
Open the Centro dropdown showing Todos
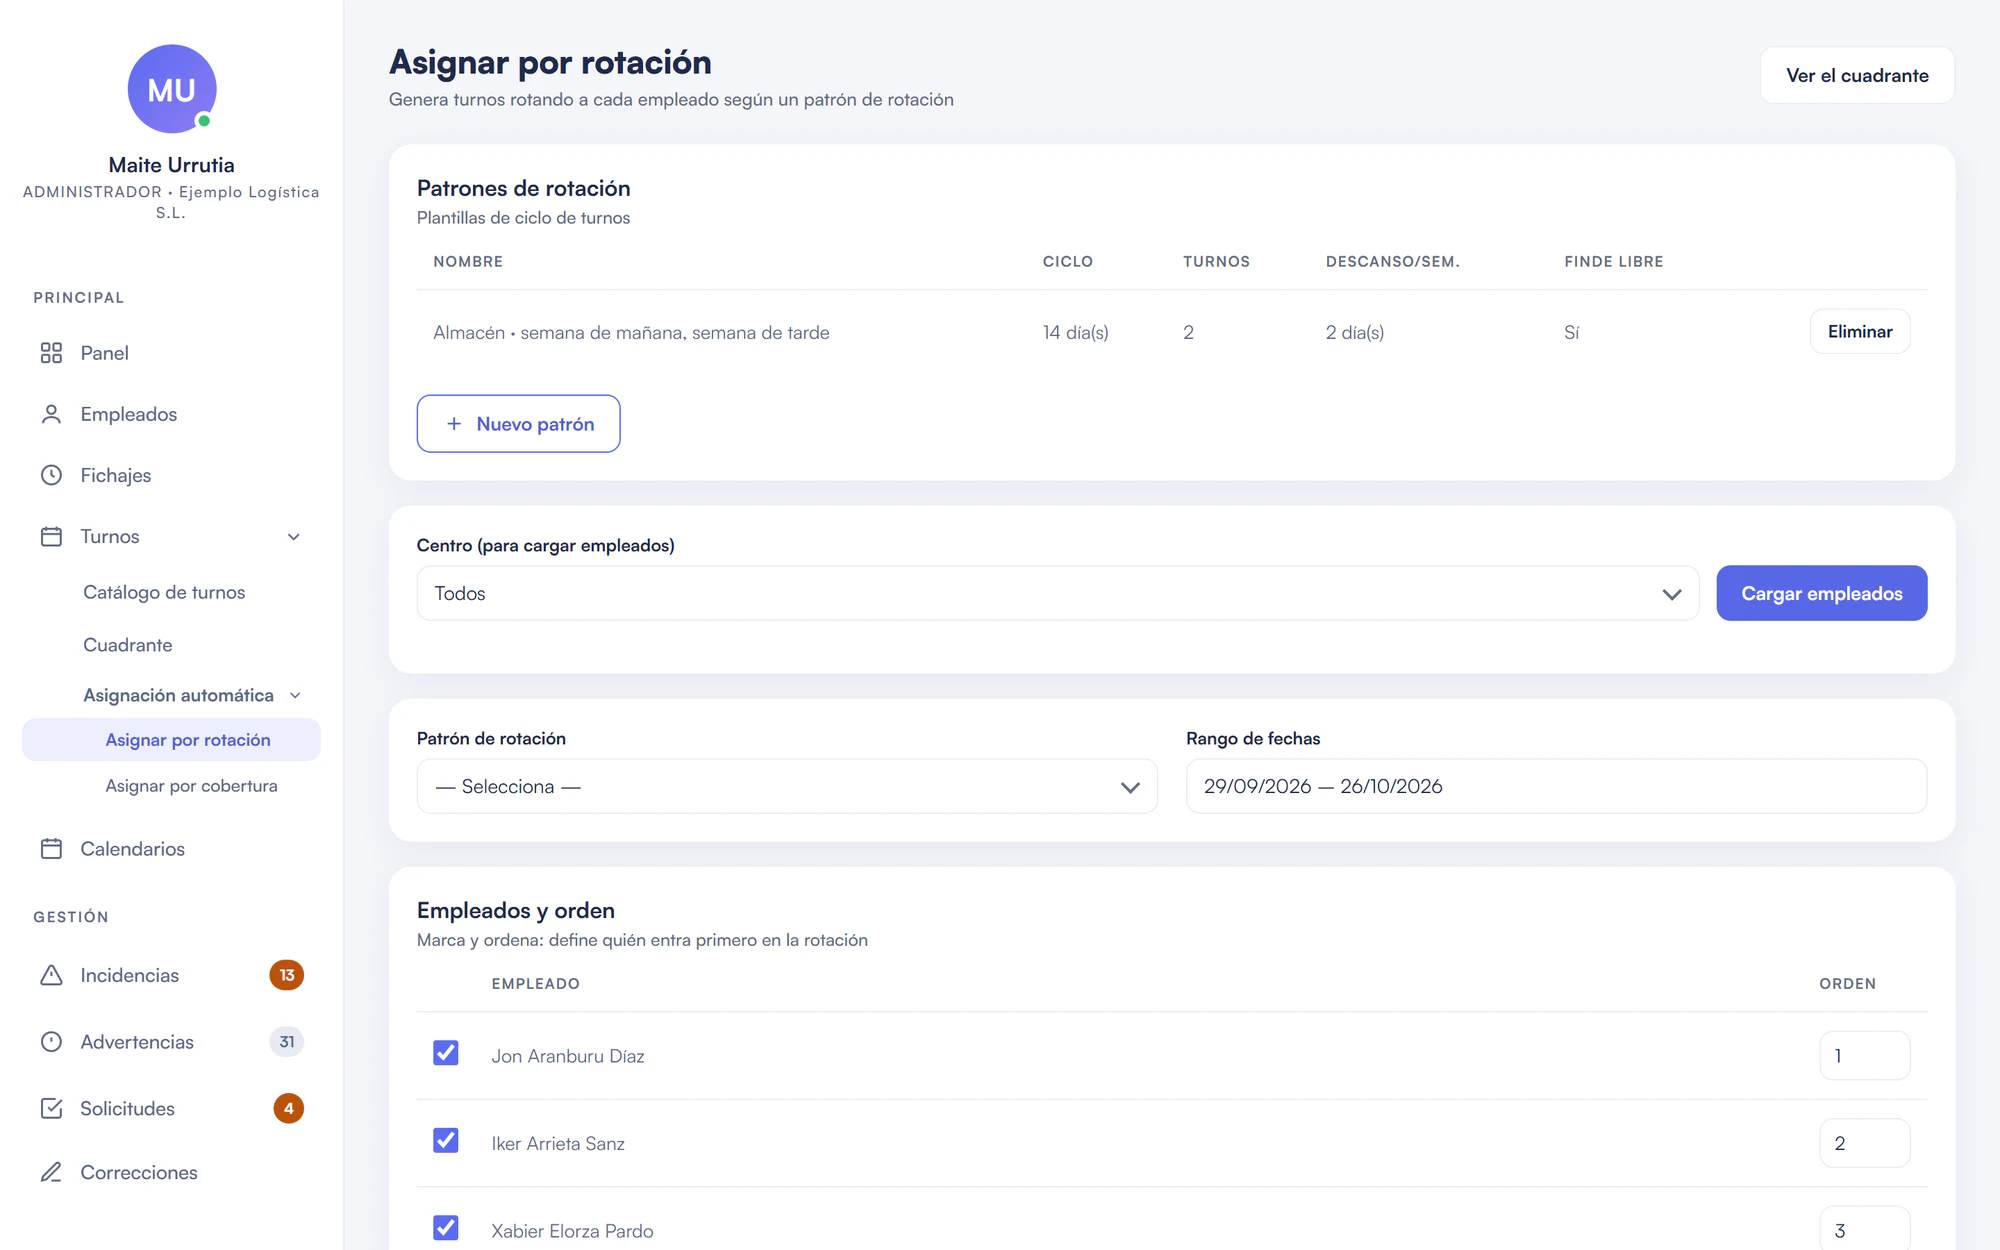1058,593
